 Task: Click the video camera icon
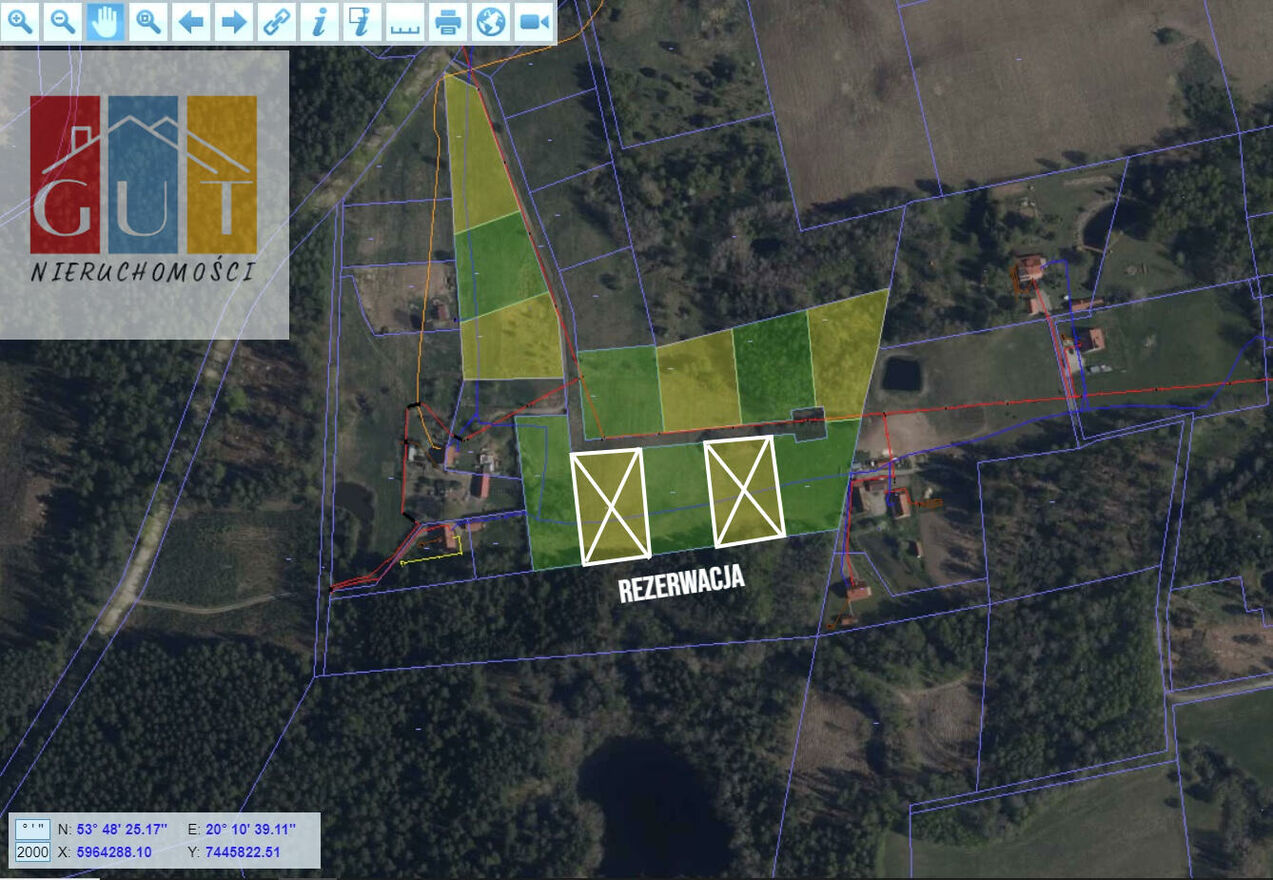533,21
